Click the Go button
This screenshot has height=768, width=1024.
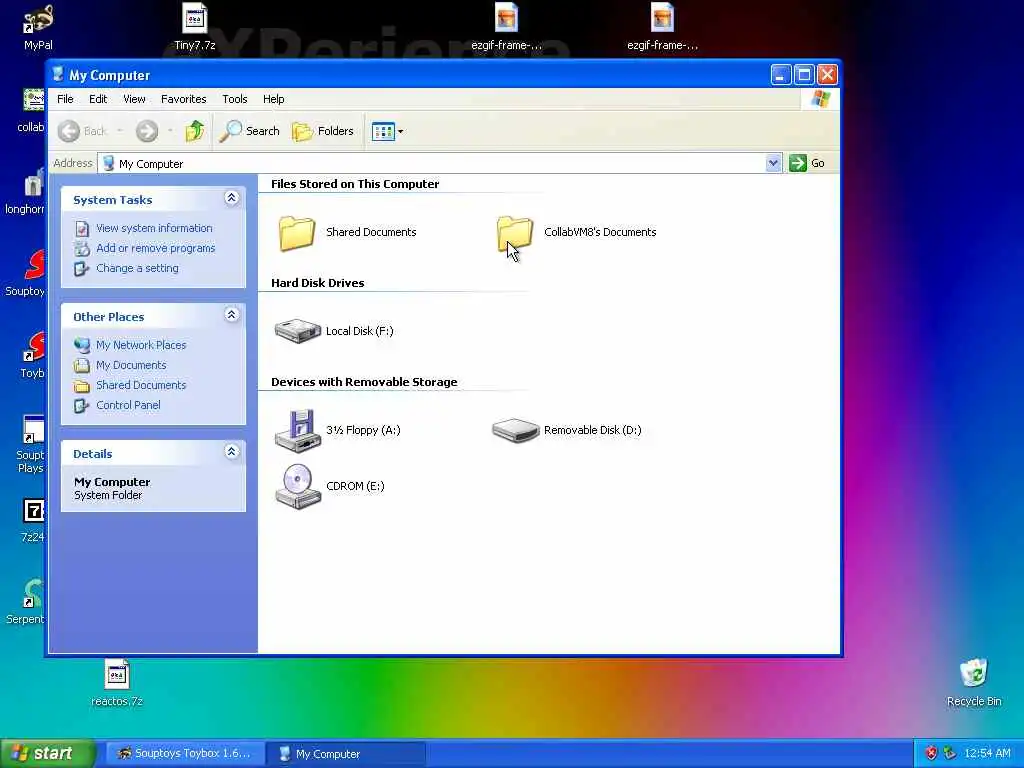pyautogui.click(x=807, y=163)
